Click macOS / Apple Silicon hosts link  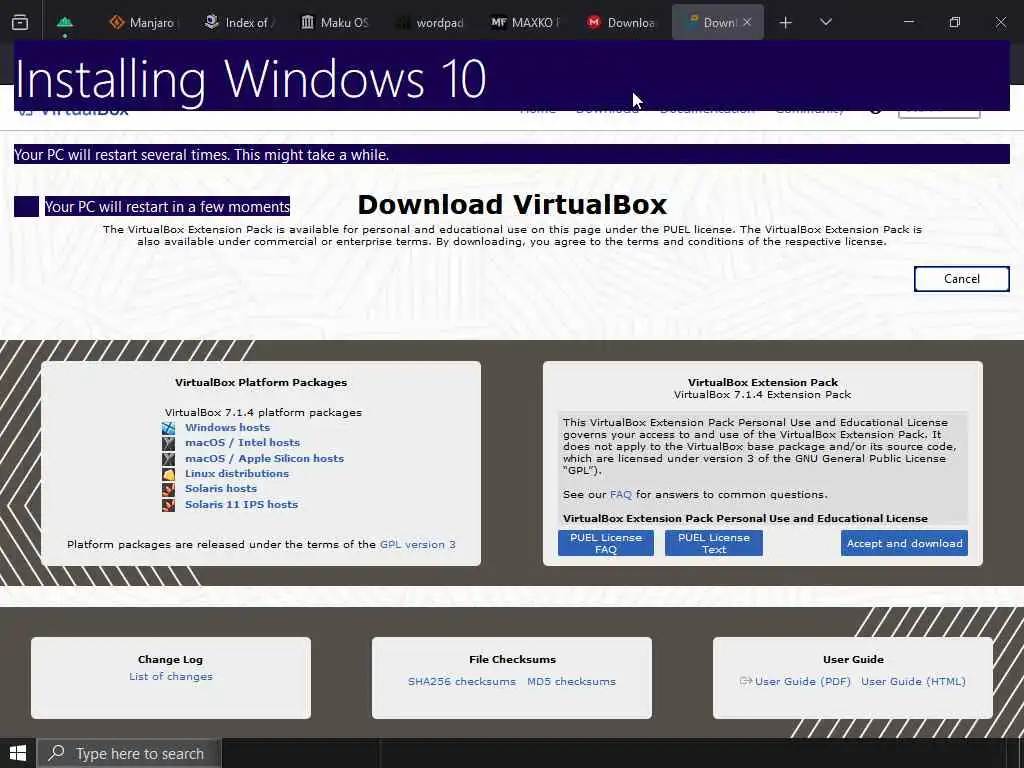click(x=264, y=458)
